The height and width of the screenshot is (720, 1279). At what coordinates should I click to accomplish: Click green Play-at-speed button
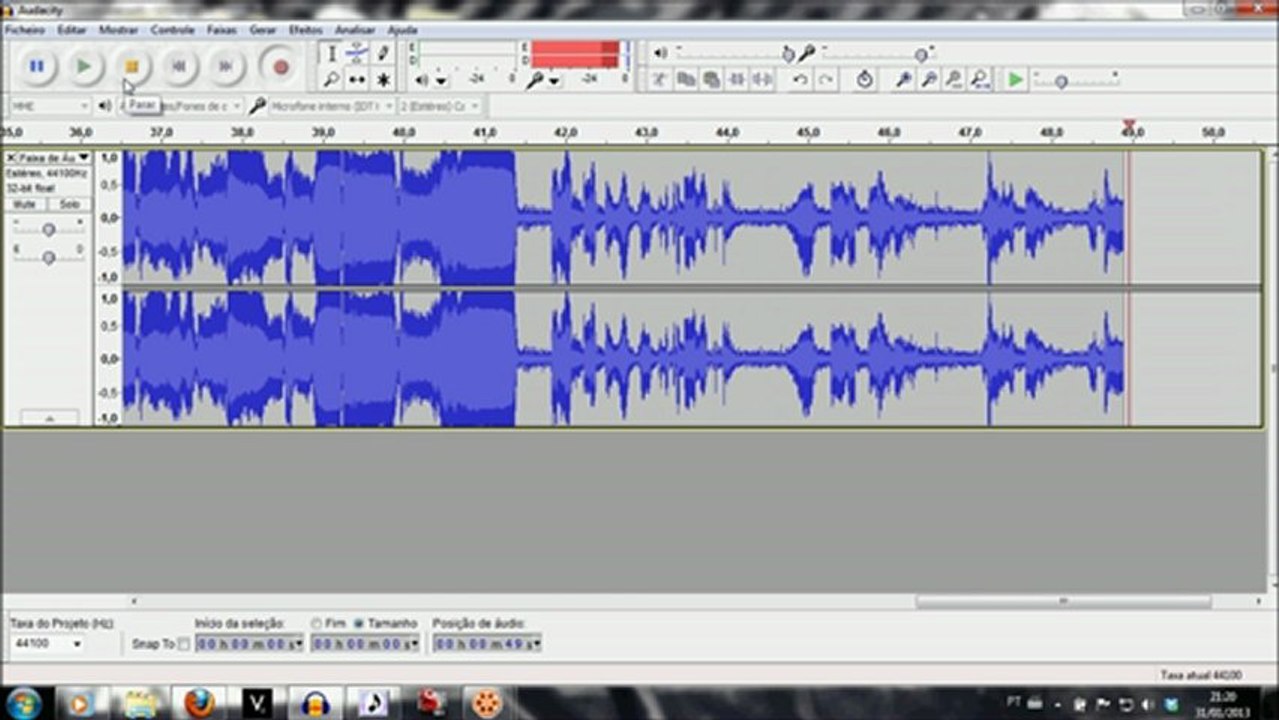click(x=1015, y=79)
